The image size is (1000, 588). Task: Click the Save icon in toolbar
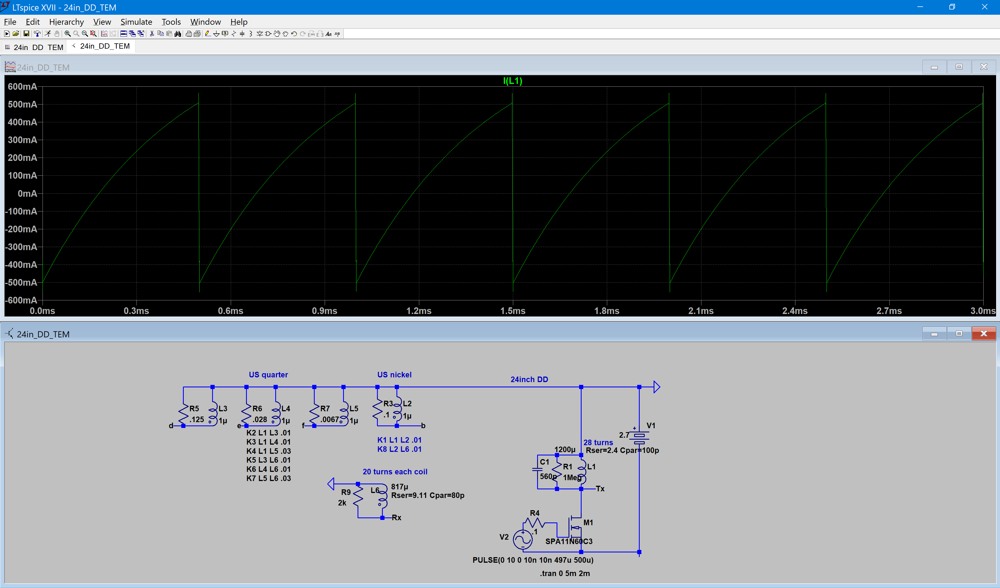point(24,34)
